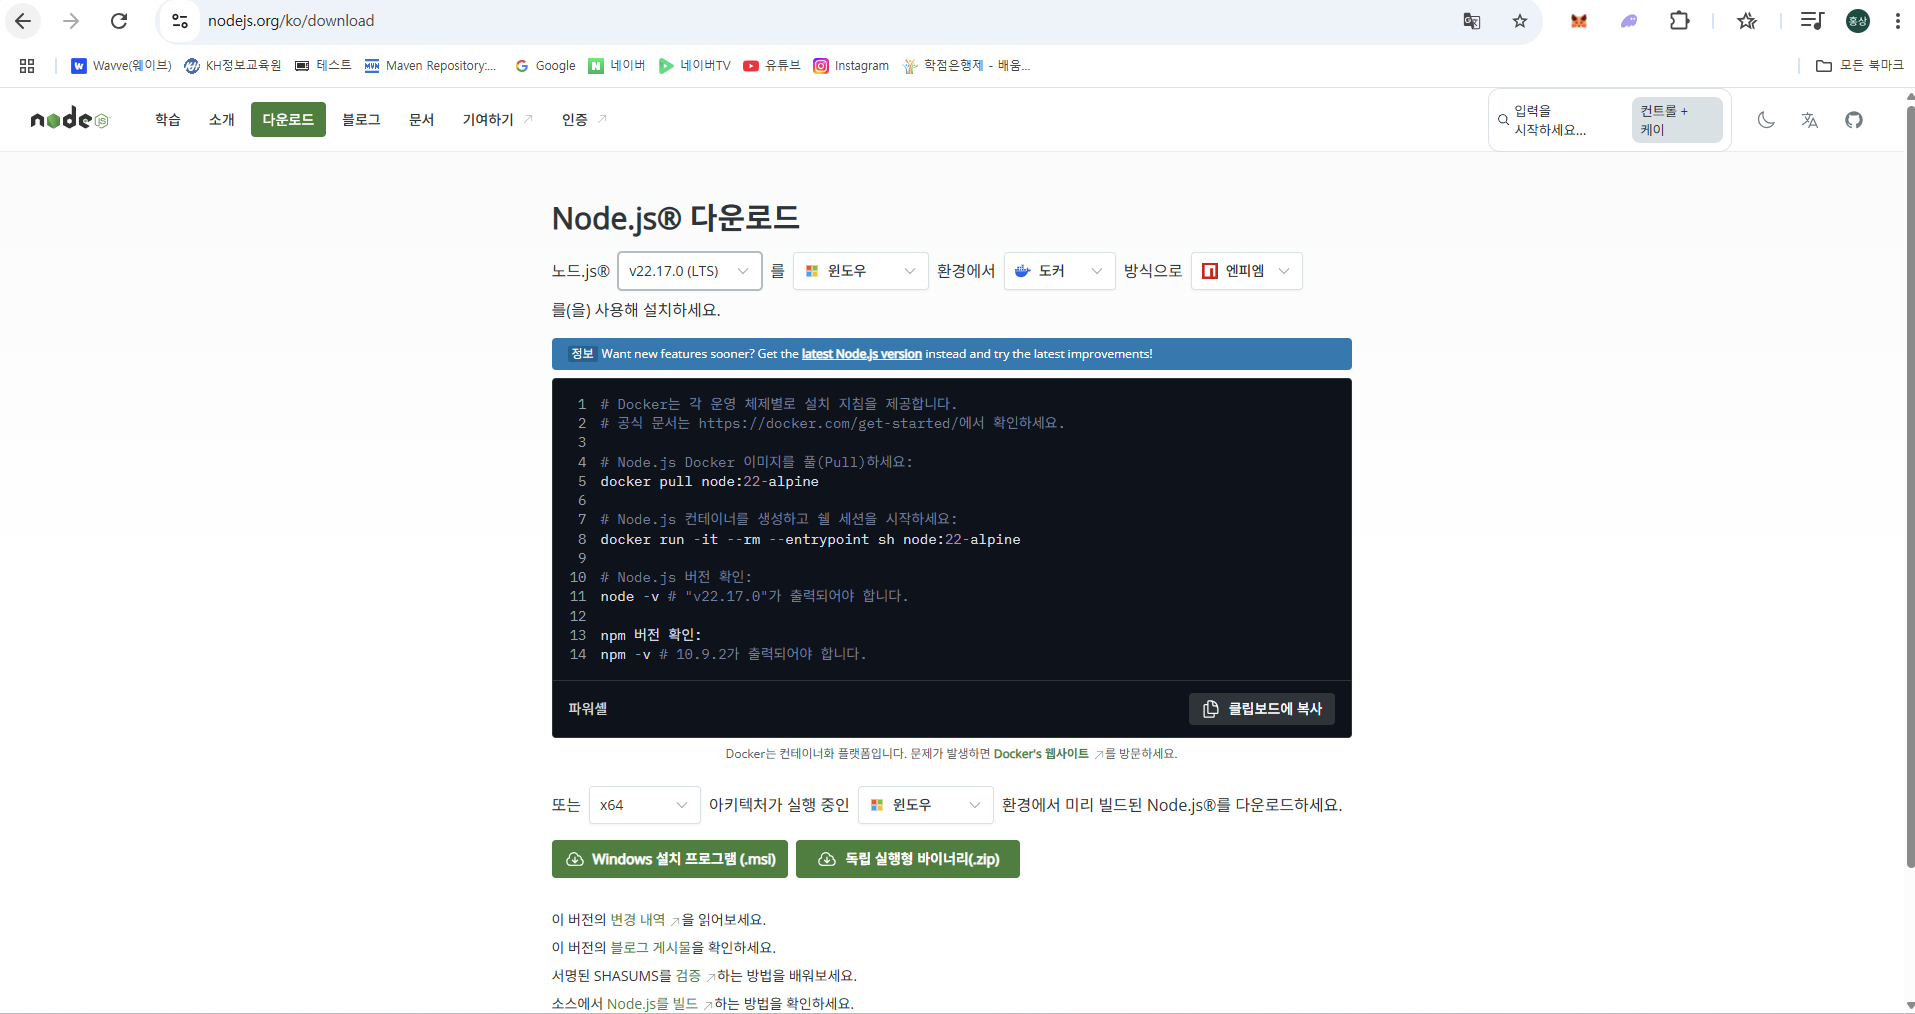Screen dimensions: 1915x1014
Task: Open the Chrome three-dot menu
Action: pos(1898,21)
